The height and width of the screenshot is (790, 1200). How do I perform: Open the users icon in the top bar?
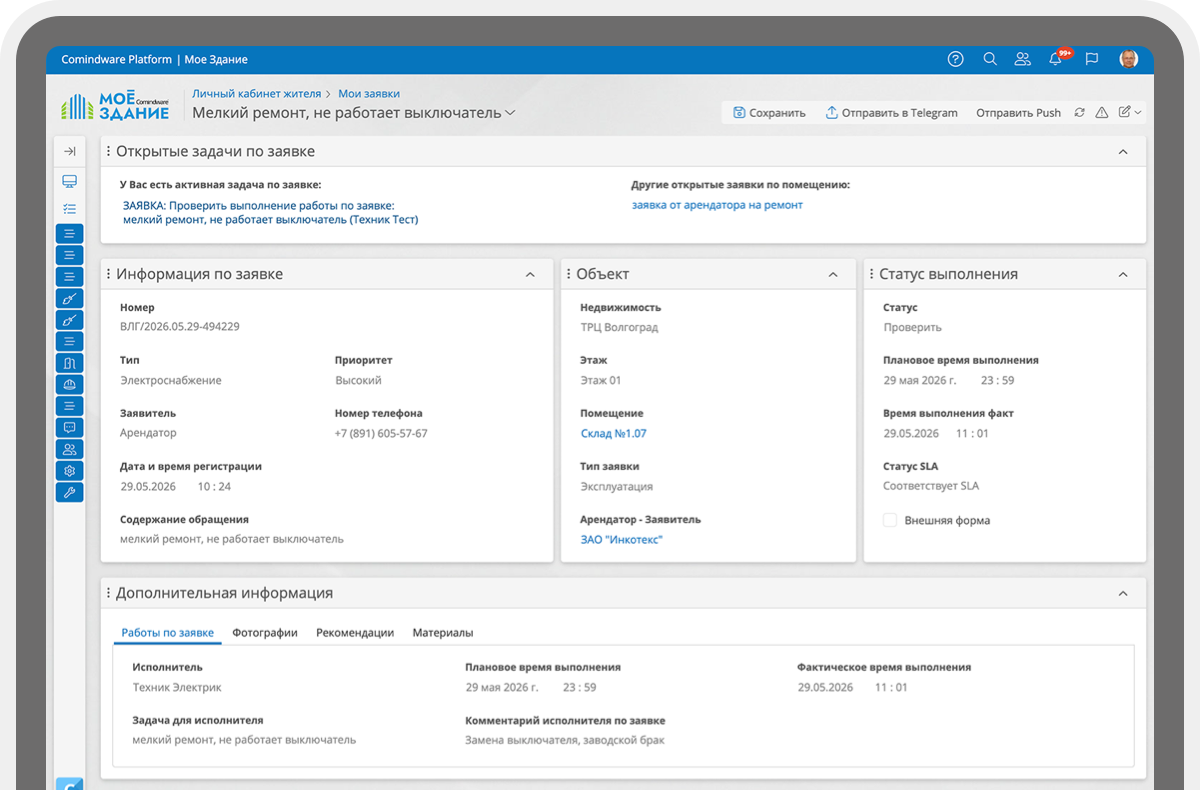pos(1022,59)
